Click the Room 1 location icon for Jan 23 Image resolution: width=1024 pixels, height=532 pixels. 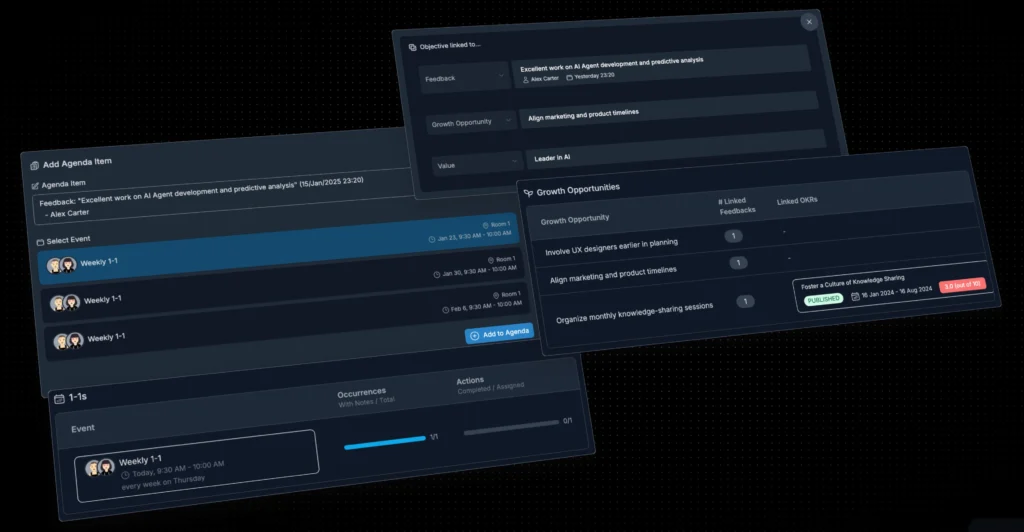click(485, 225)
